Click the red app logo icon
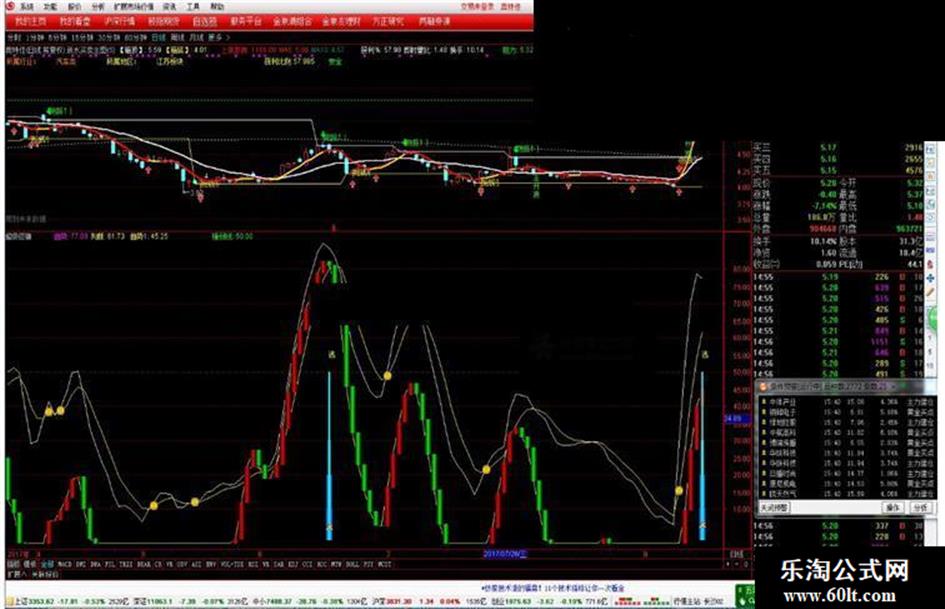This screenshot has width=945, height=609. click(10, 7)
